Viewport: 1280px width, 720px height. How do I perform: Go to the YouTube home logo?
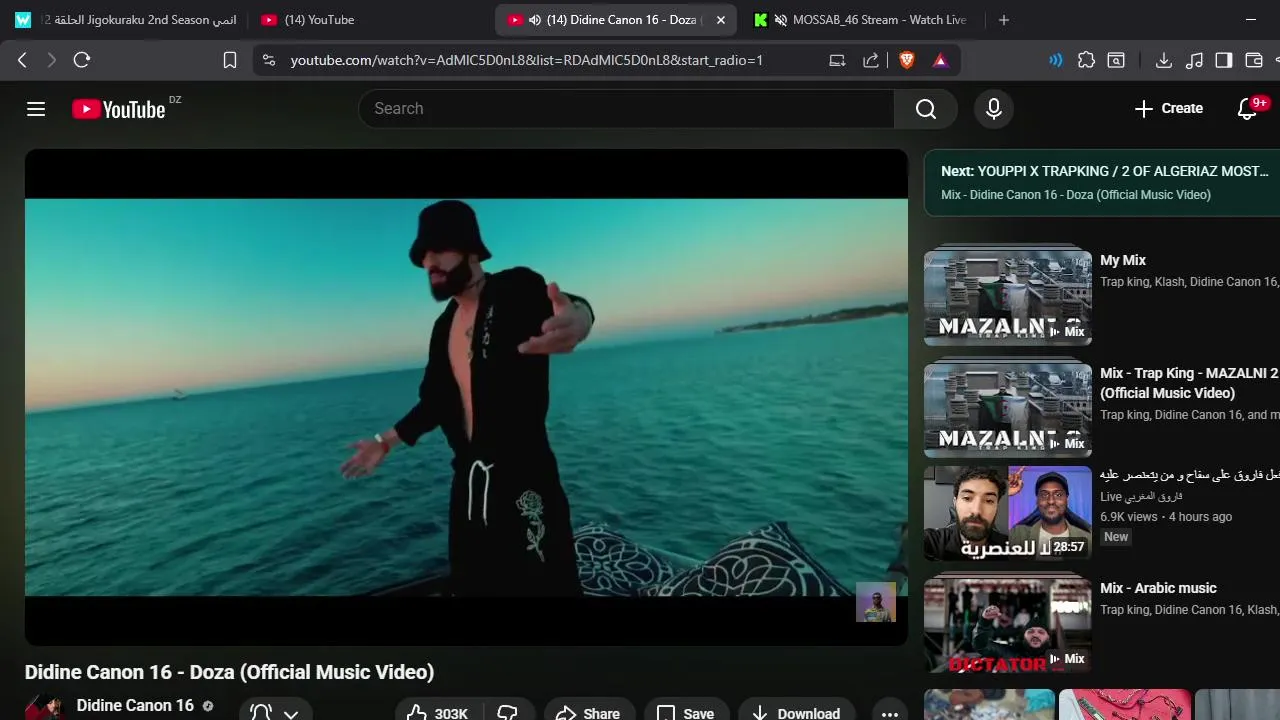(119, 109)
